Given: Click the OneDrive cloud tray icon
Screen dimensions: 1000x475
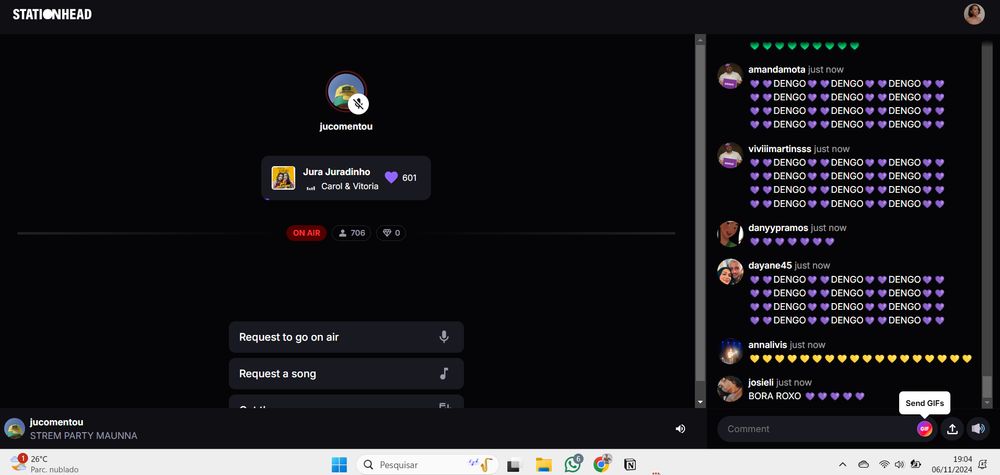Looking at the screenshot, I should pos(864,465).
